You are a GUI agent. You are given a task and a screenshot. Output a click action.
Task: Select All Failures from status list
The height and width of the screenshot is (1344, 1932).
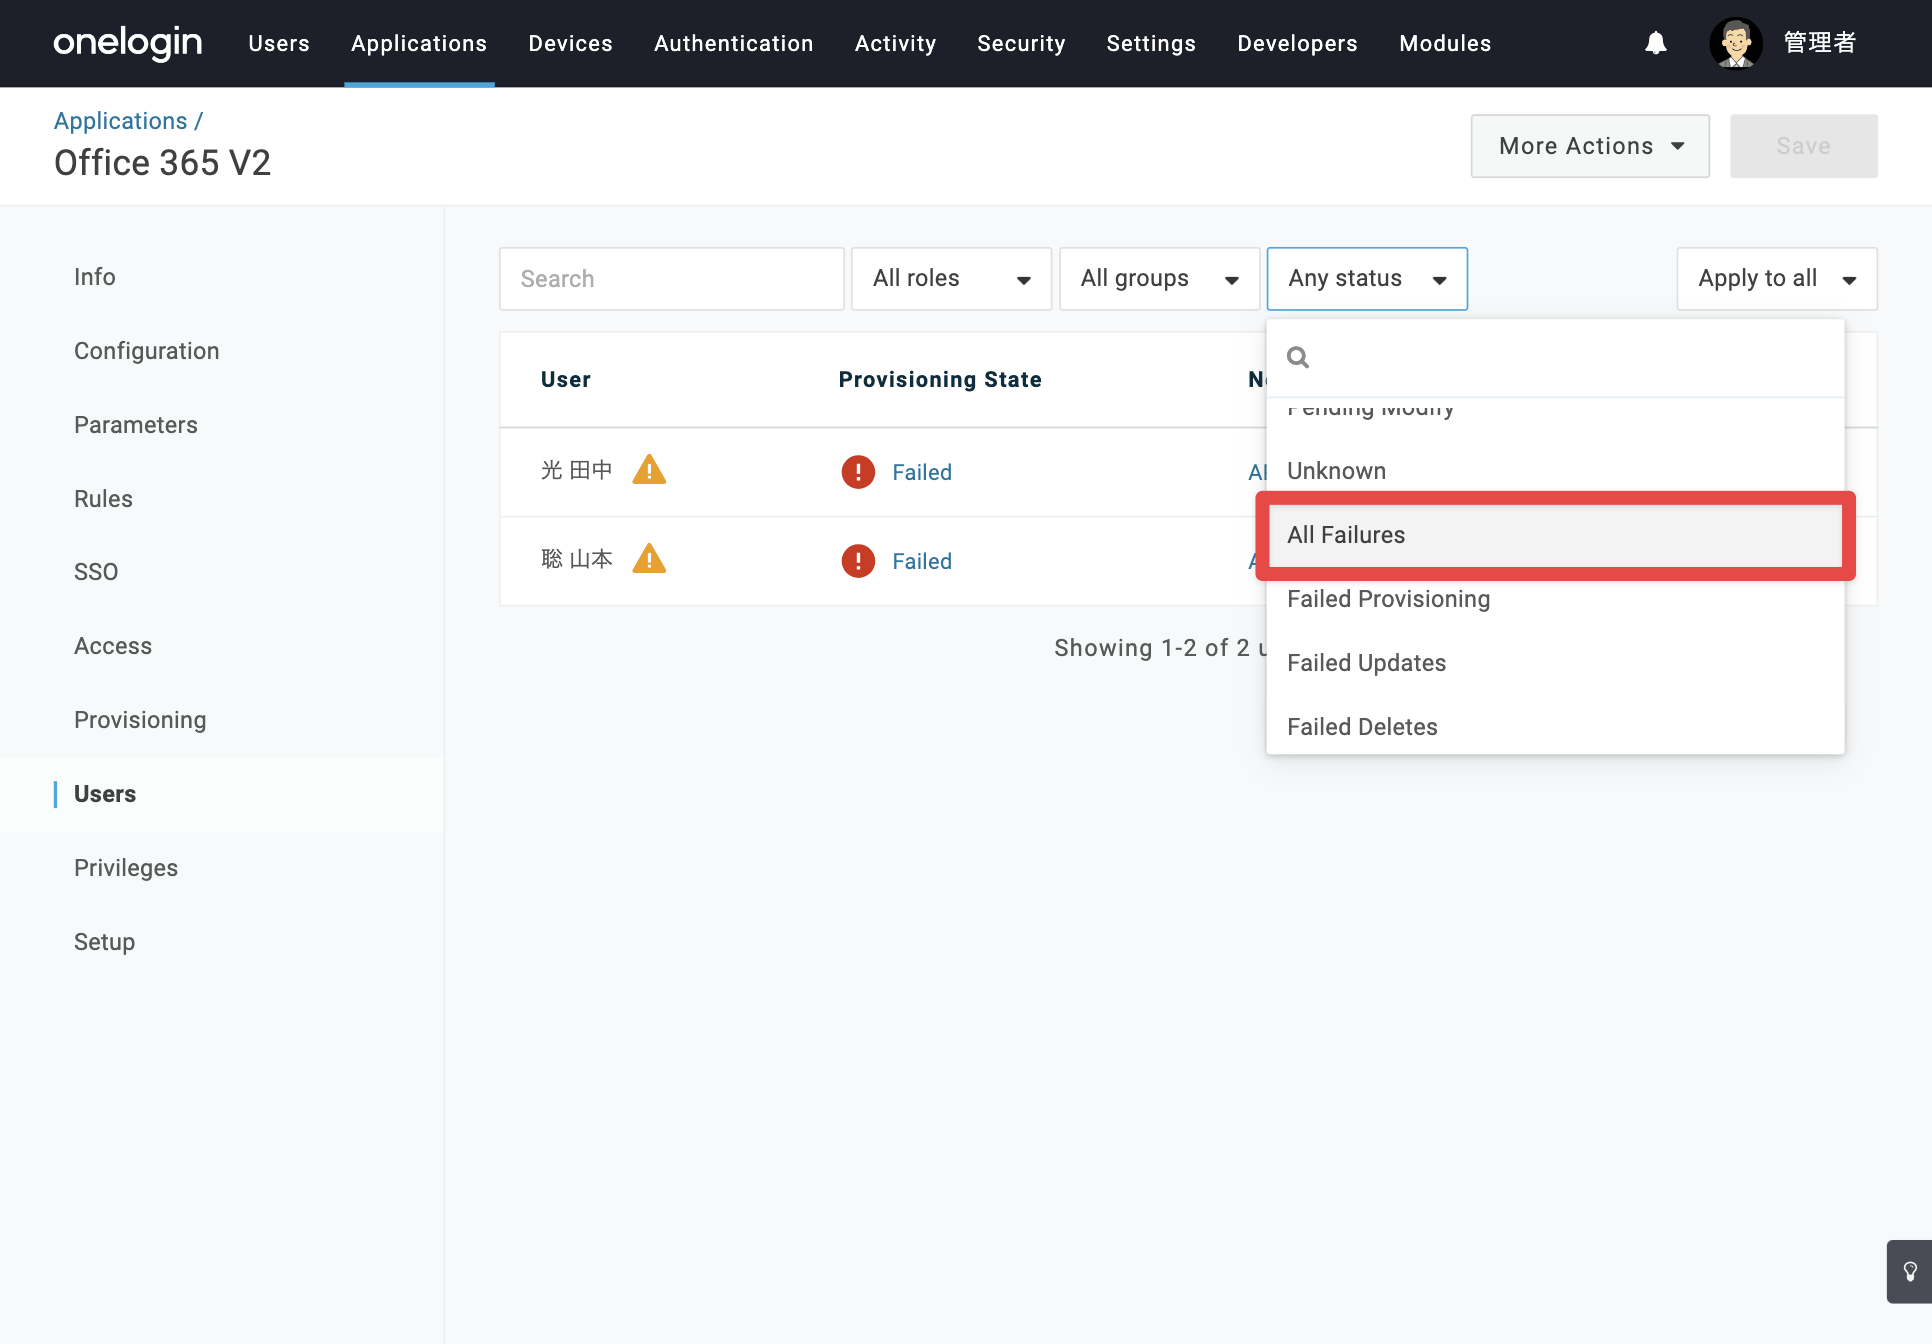point(1555,535)
